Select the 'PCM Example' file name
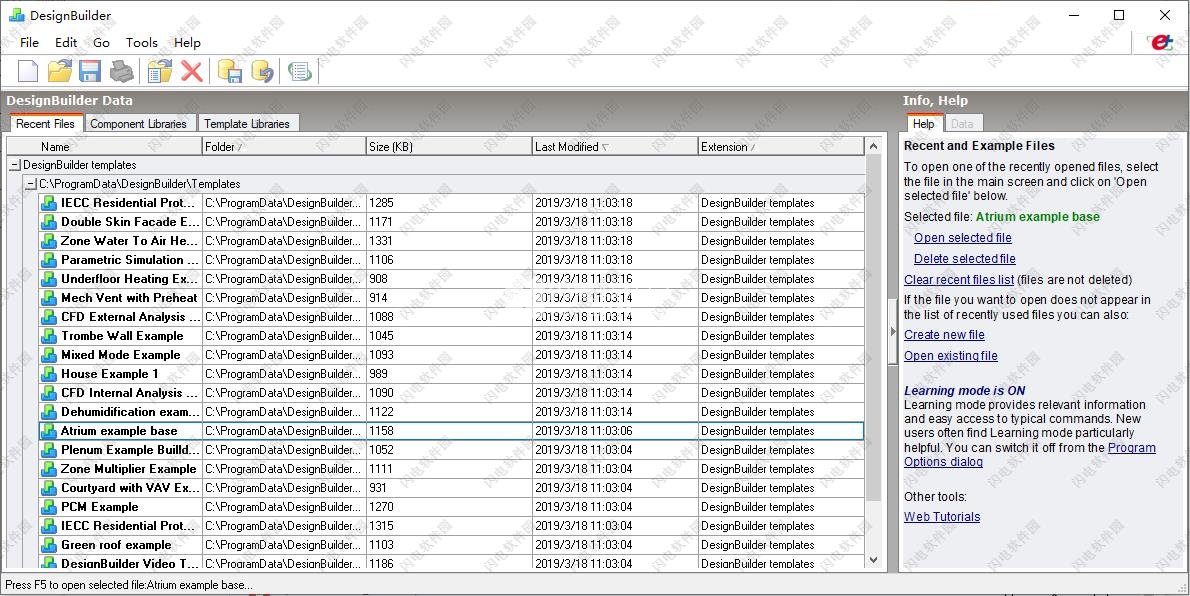This screenshot has width=1190, height=596. 99,507
